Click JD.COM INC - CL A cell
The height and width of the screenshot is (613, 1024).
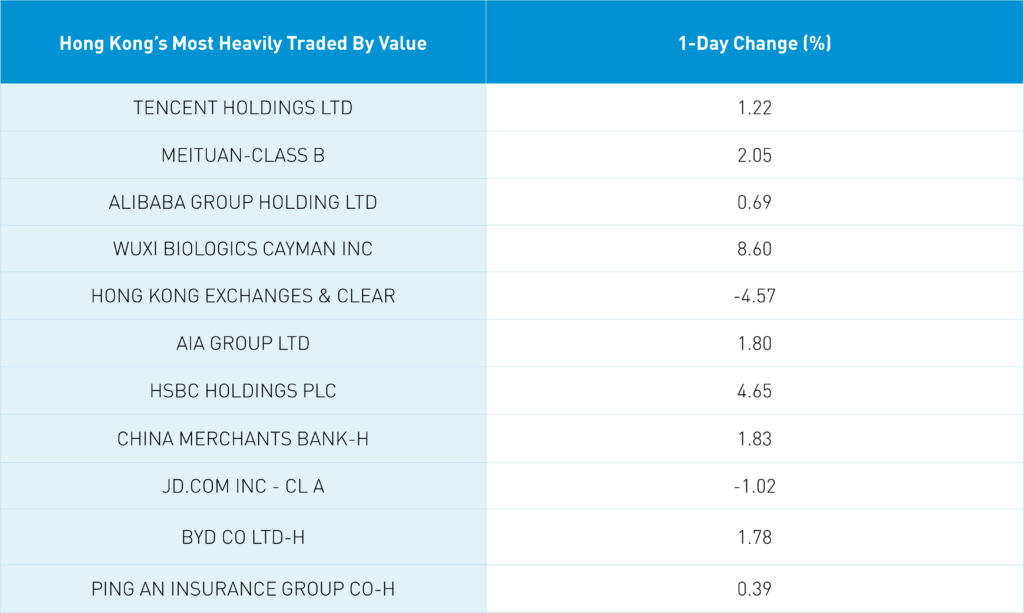point(243,486)
